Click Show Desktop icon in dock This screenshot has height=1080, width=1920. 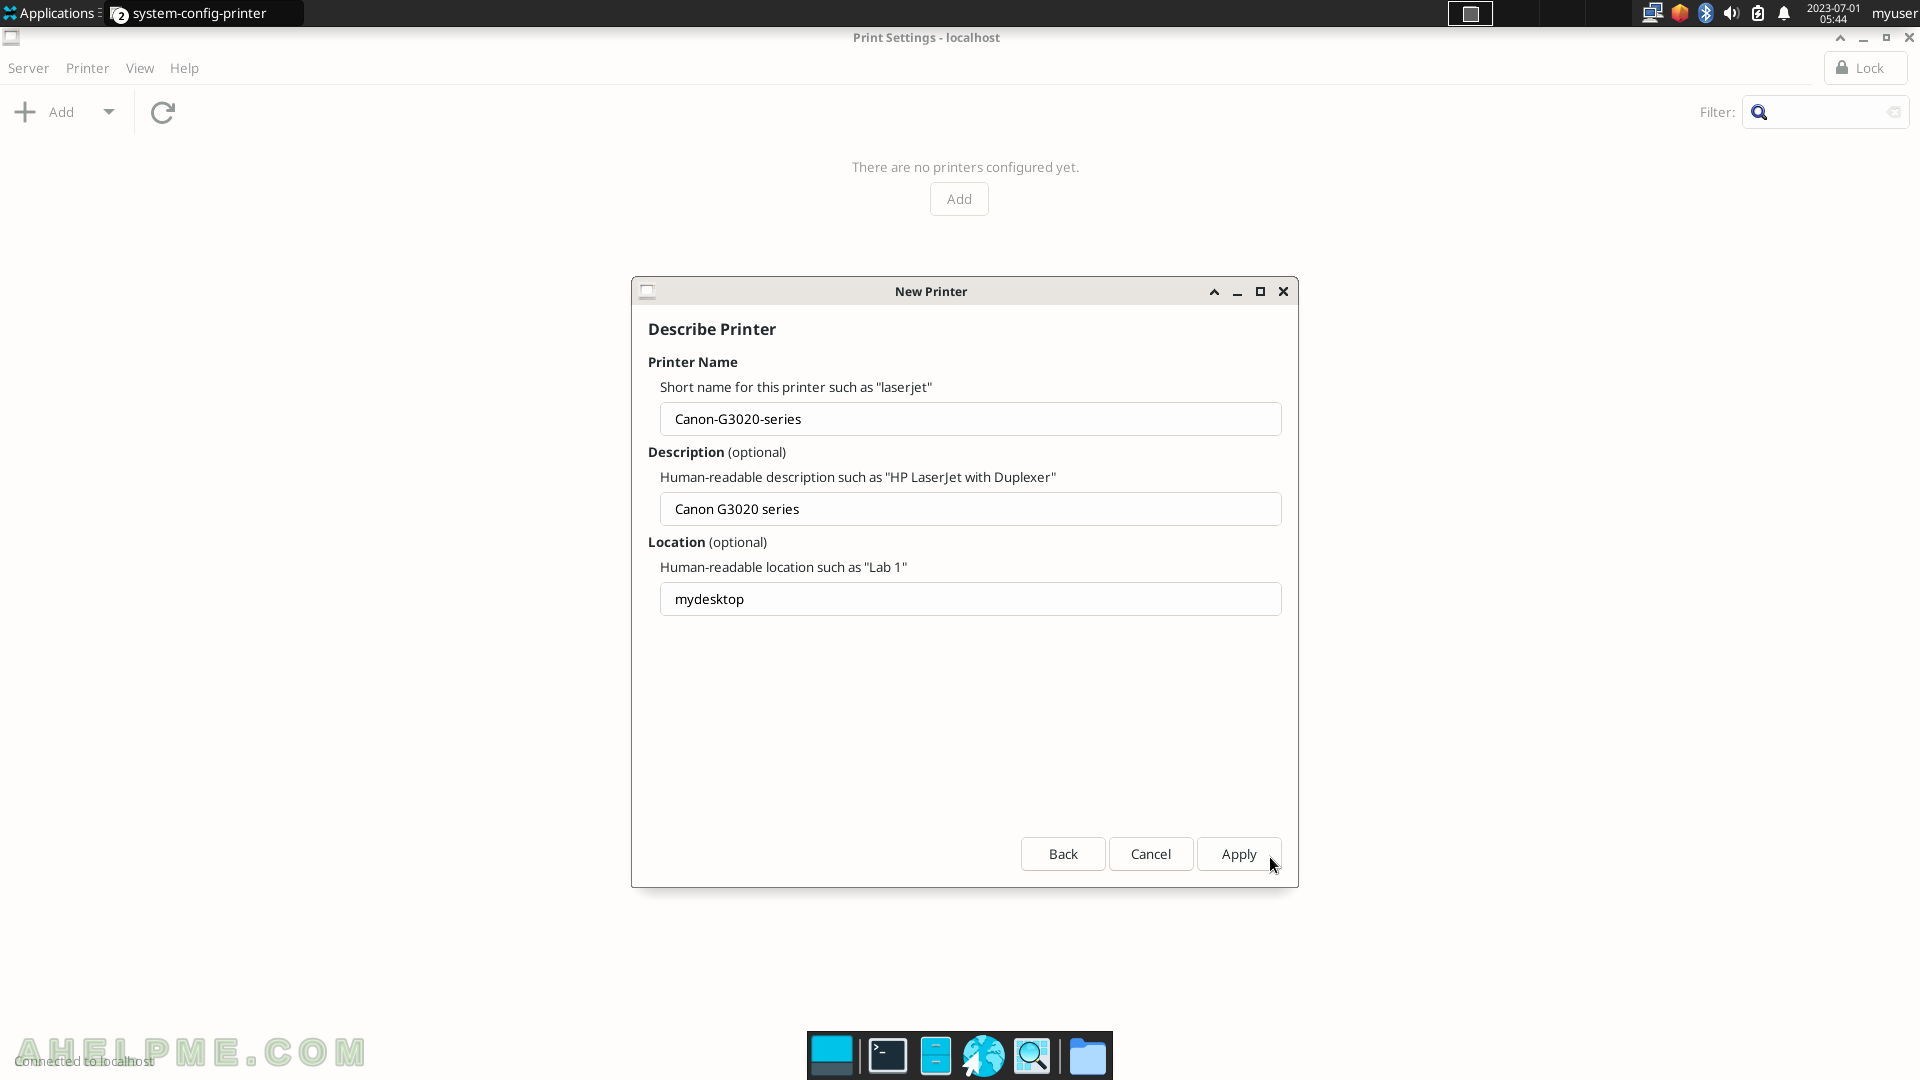pos(832,1055)
